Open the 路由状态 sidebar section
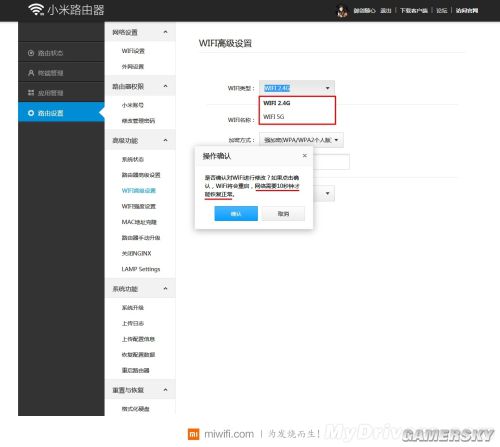Viewport: 500px width, 447px height. click(61, 53)
